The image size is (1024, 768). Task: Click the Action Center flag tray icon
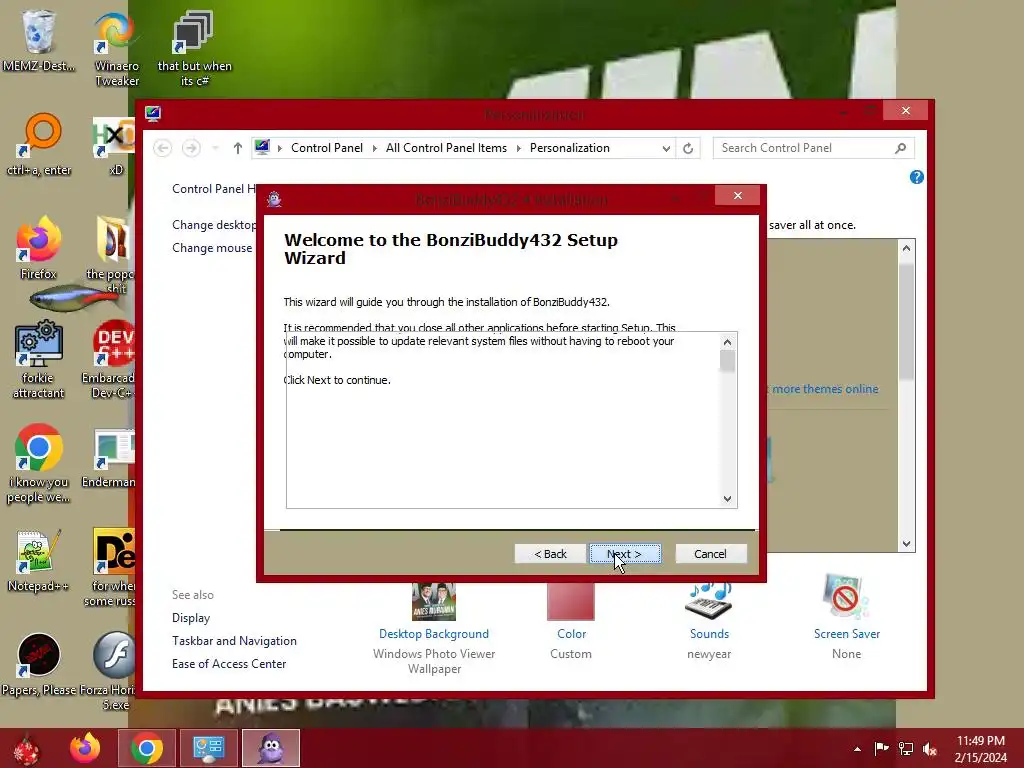coord(881,748)
